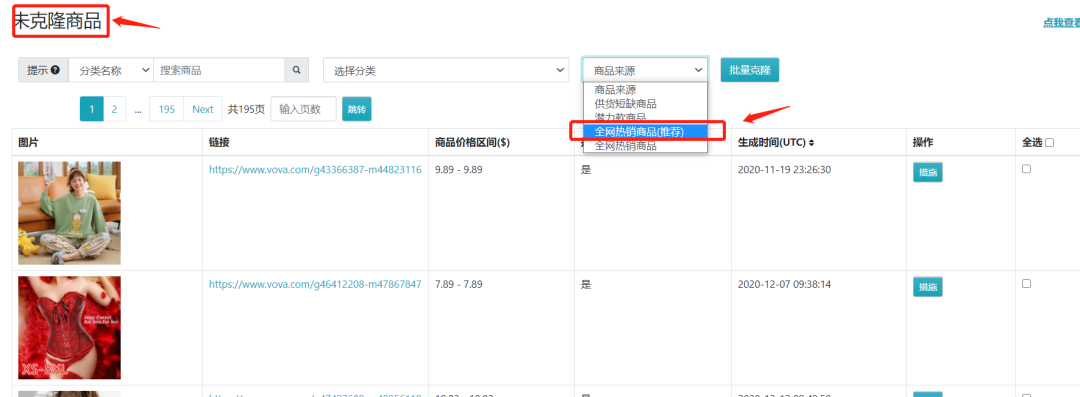The height and width of the screenshot is (397, 1080).
Task: Select 全网热销商品(推荐) option
Action: tap(645, 132)
